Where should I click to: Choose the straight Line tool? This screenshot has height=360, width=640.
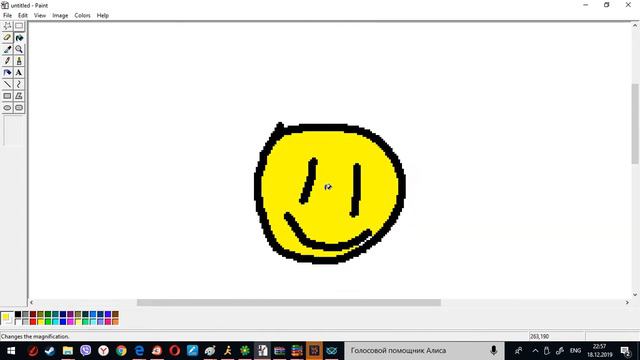[7, 84]
